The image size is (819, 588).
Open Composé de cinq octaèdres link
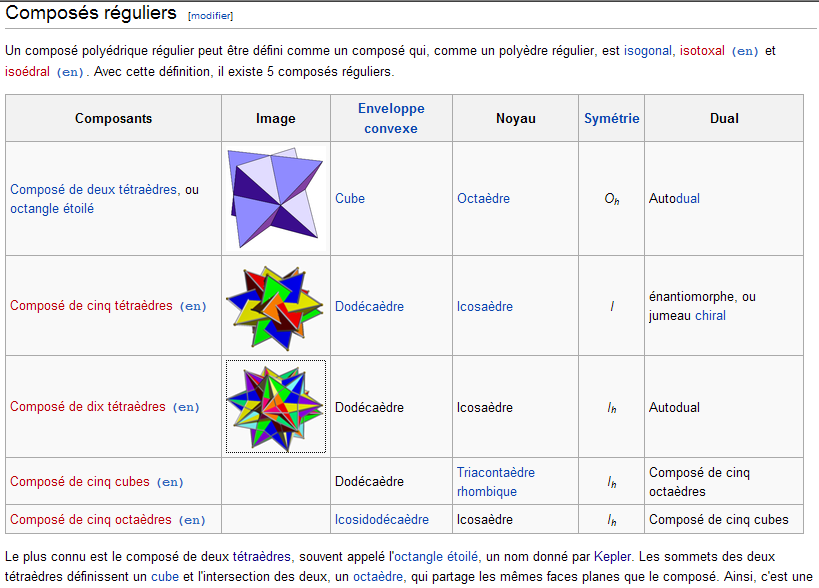tap(90, 520)
